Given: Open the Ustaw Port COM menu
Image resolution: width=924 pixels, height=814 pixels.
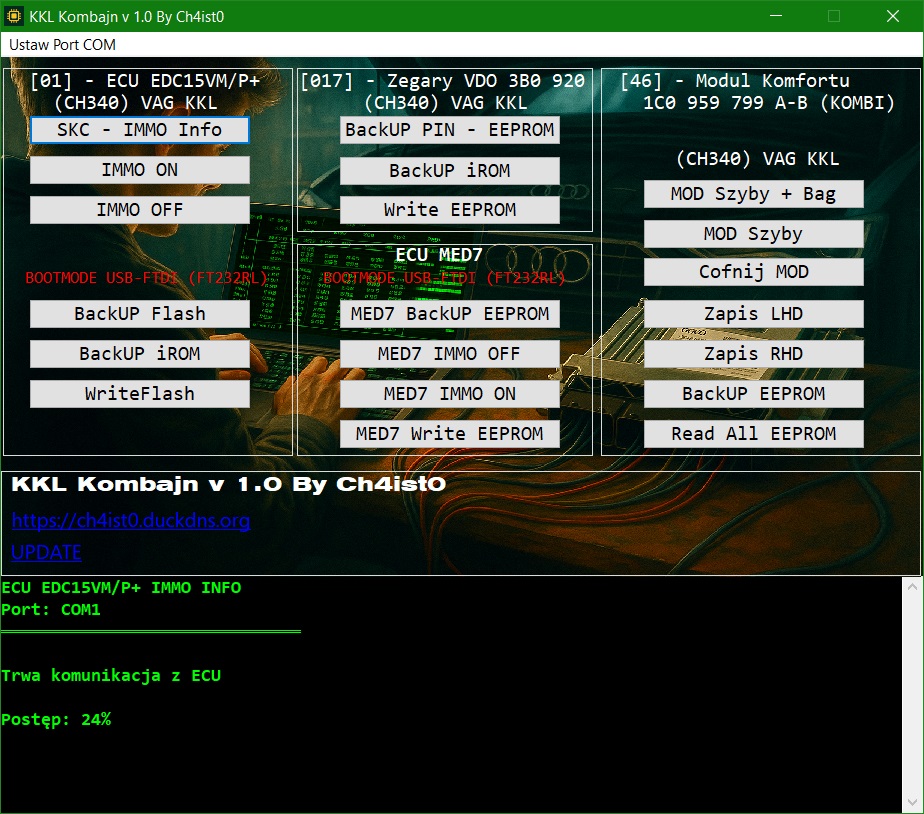Looking at the screenshot, I should click(62, 45).
